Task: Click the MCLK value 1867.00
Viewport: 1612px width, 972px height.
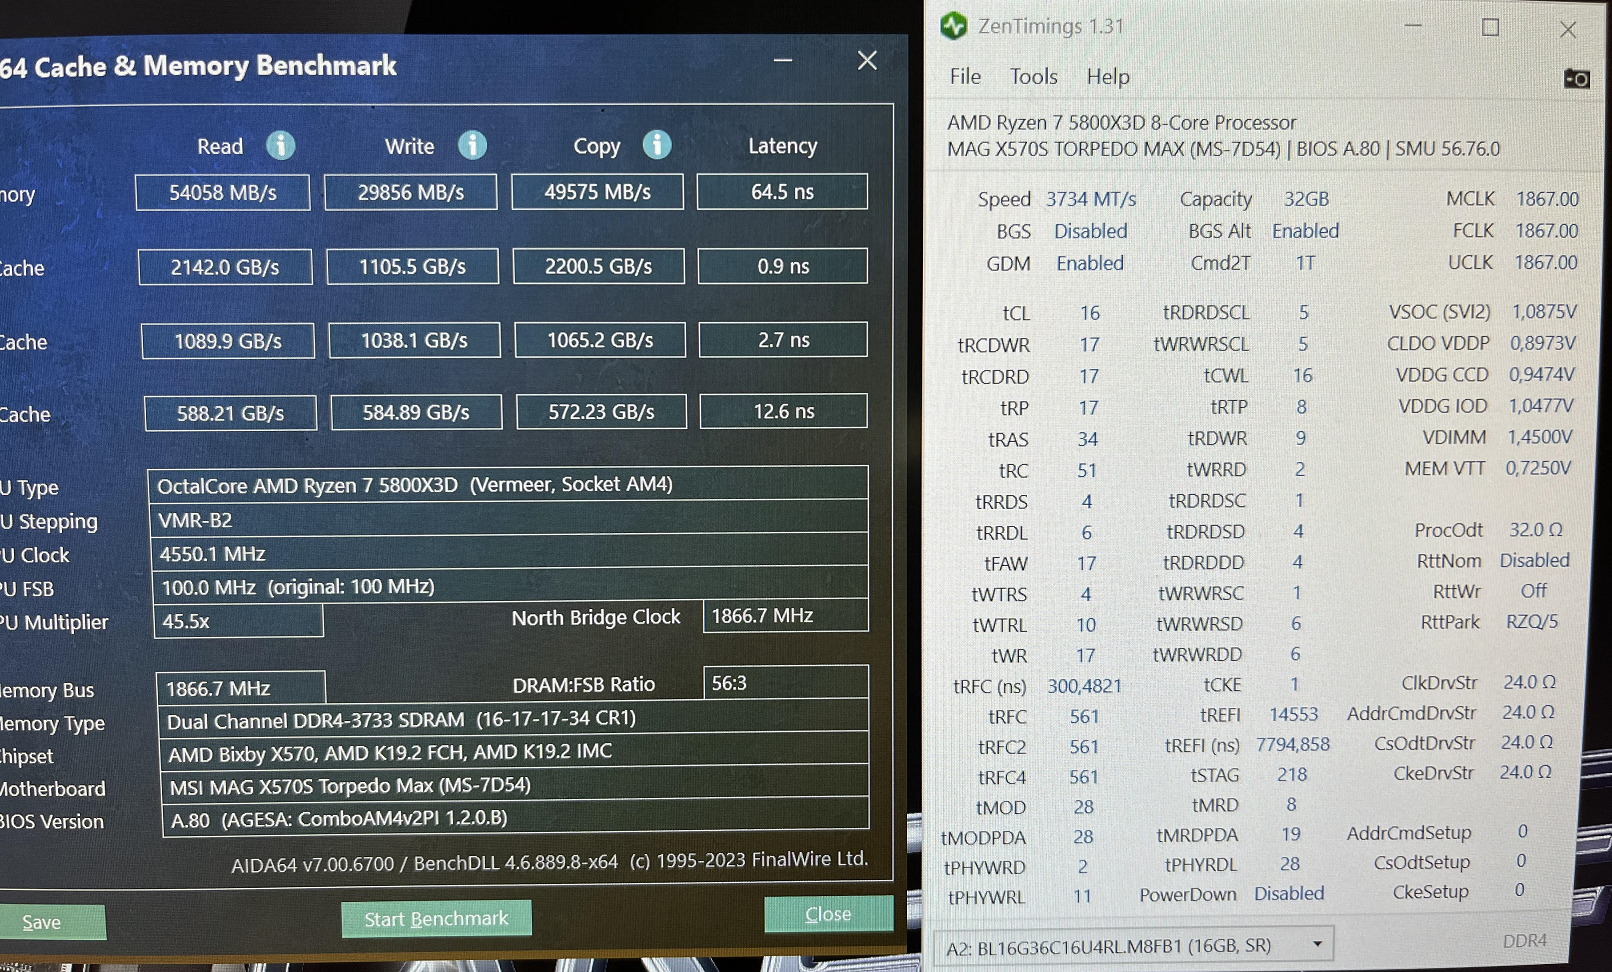Action: [x=1547, y=199]
